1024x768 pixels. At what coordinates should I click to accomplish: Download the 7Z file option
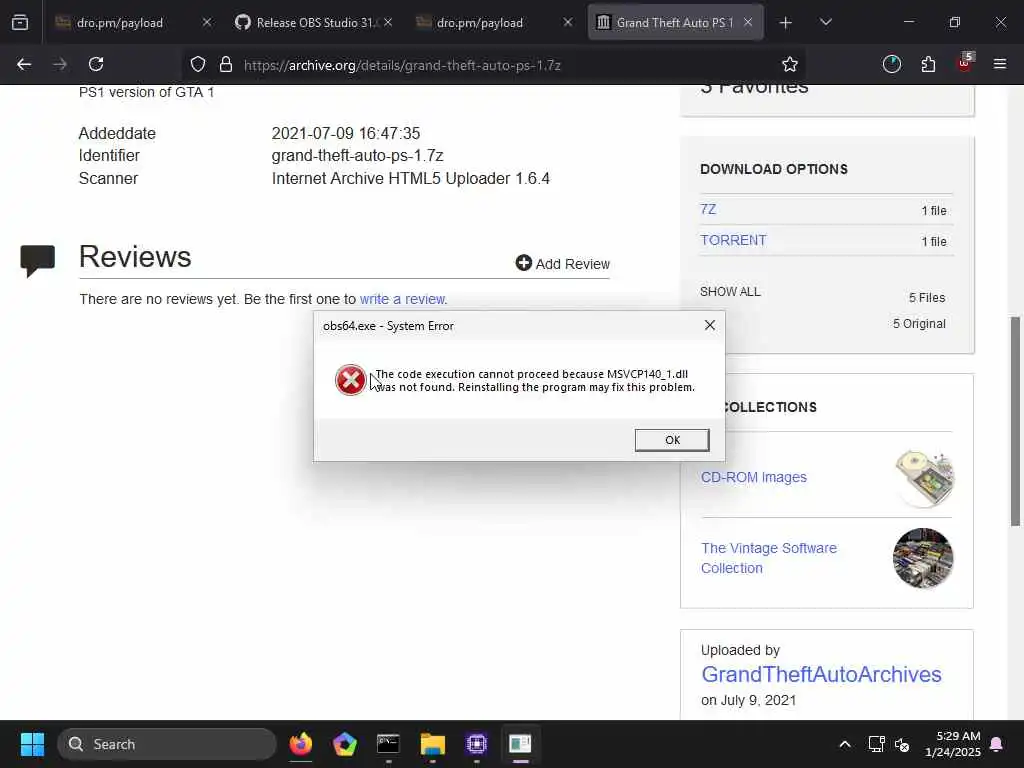(708, 209)
